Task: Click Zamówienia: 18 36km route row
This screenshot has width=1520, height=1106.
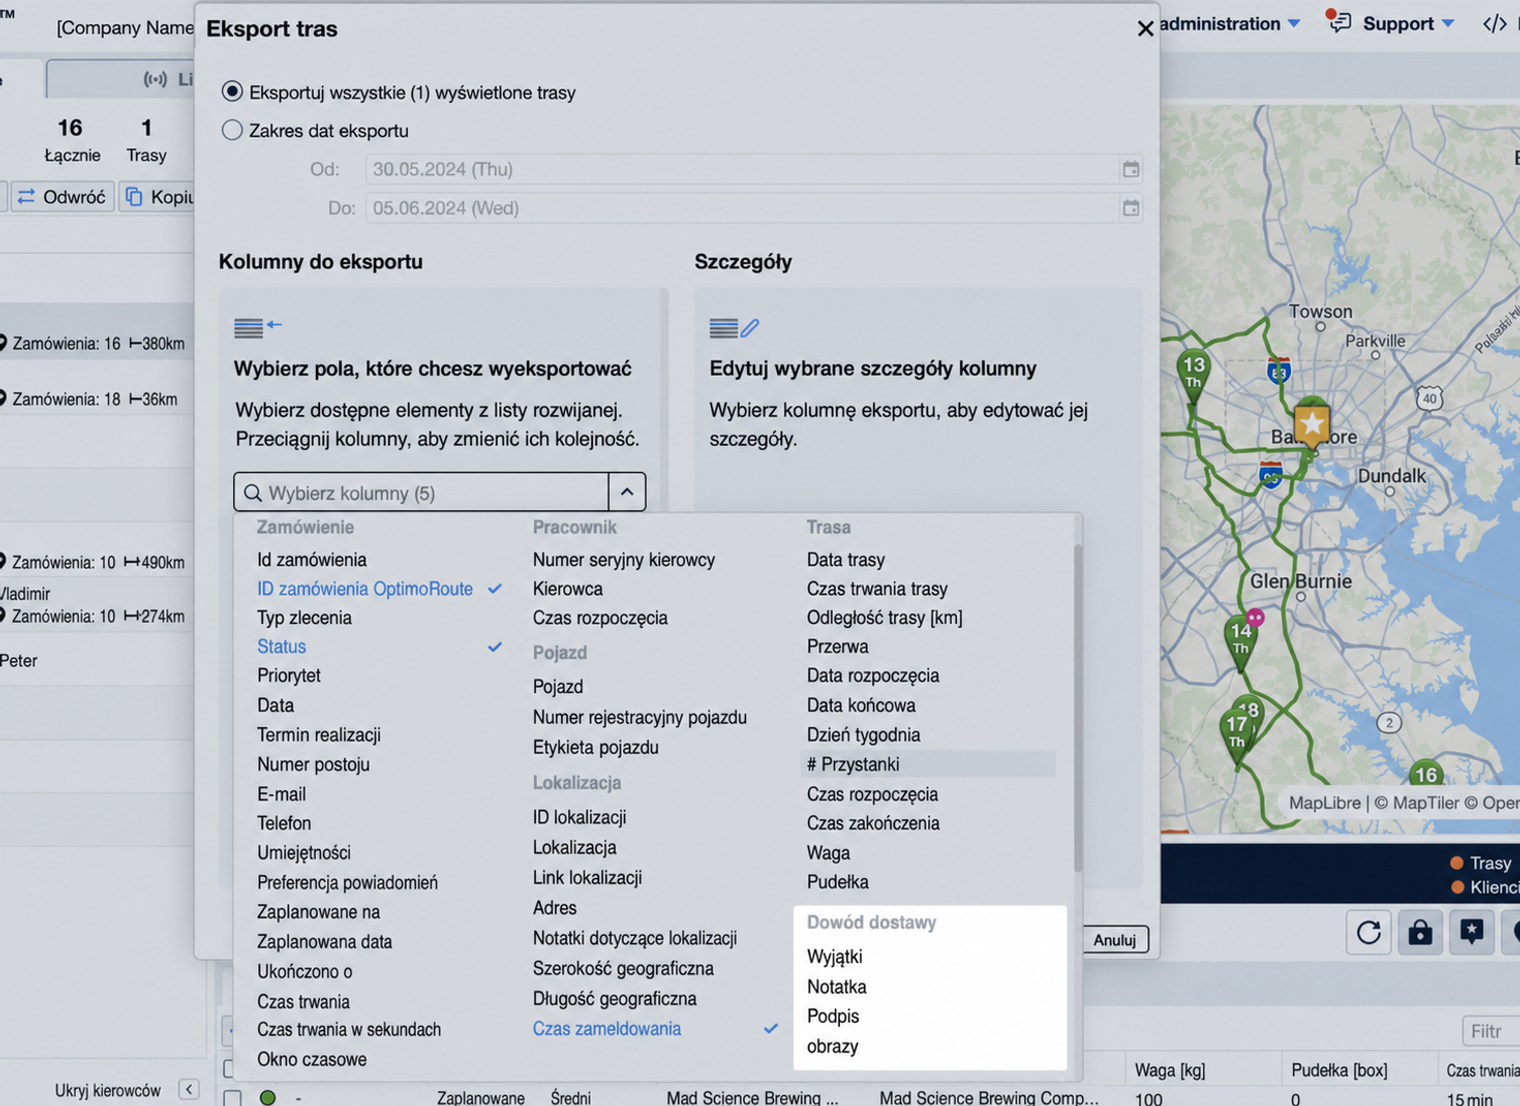Action: (97, 399)
